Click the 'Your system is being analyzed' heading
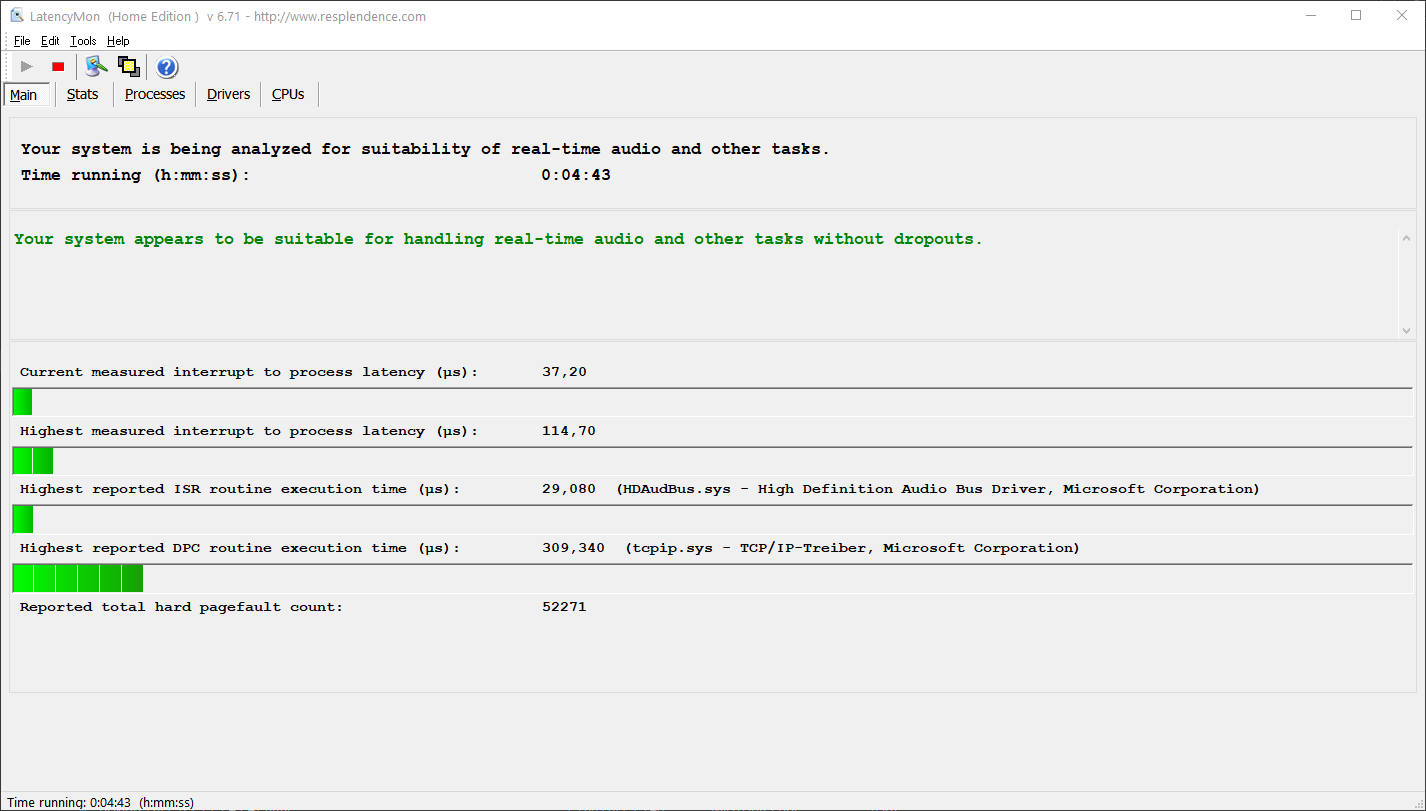Screen dimensions: 1426x811 (x=425, y=149)
